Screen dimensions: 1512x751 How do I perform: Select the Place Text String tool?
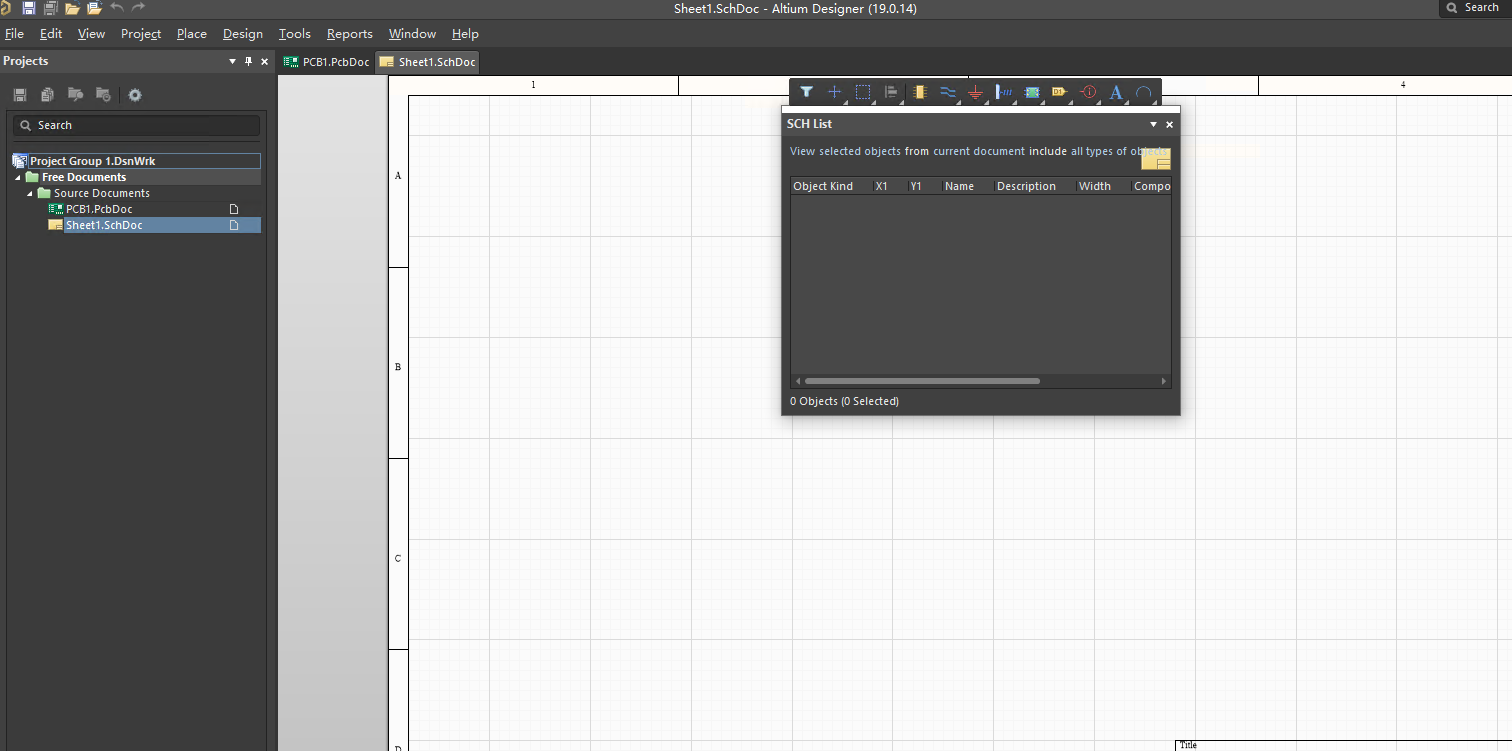[1116, 92]
